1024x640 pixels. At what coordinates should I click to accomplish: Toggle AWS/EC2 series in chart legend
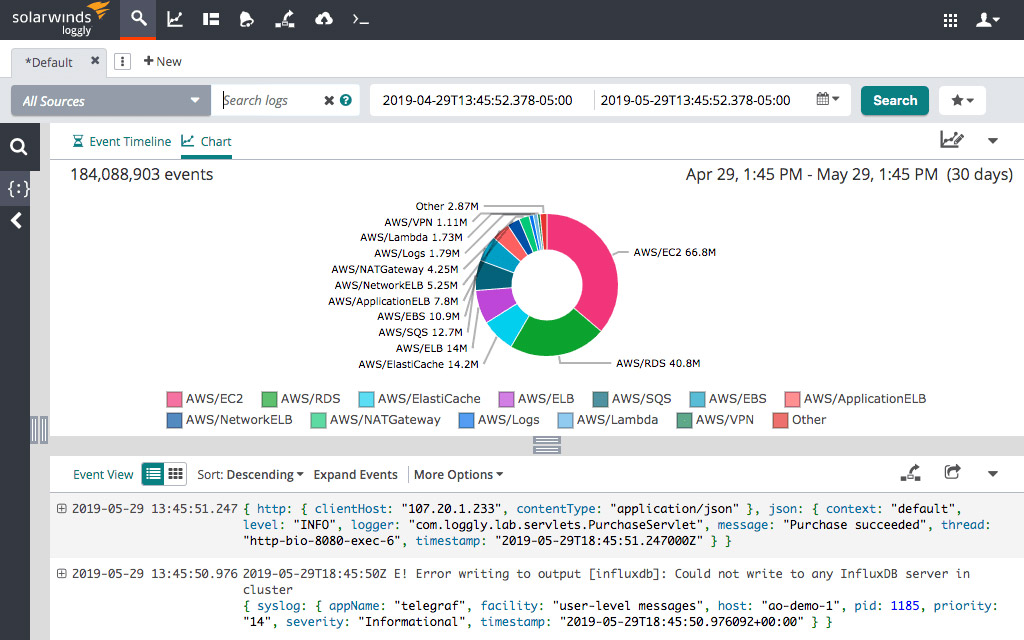pyautogui.click(x=205, y=398)
